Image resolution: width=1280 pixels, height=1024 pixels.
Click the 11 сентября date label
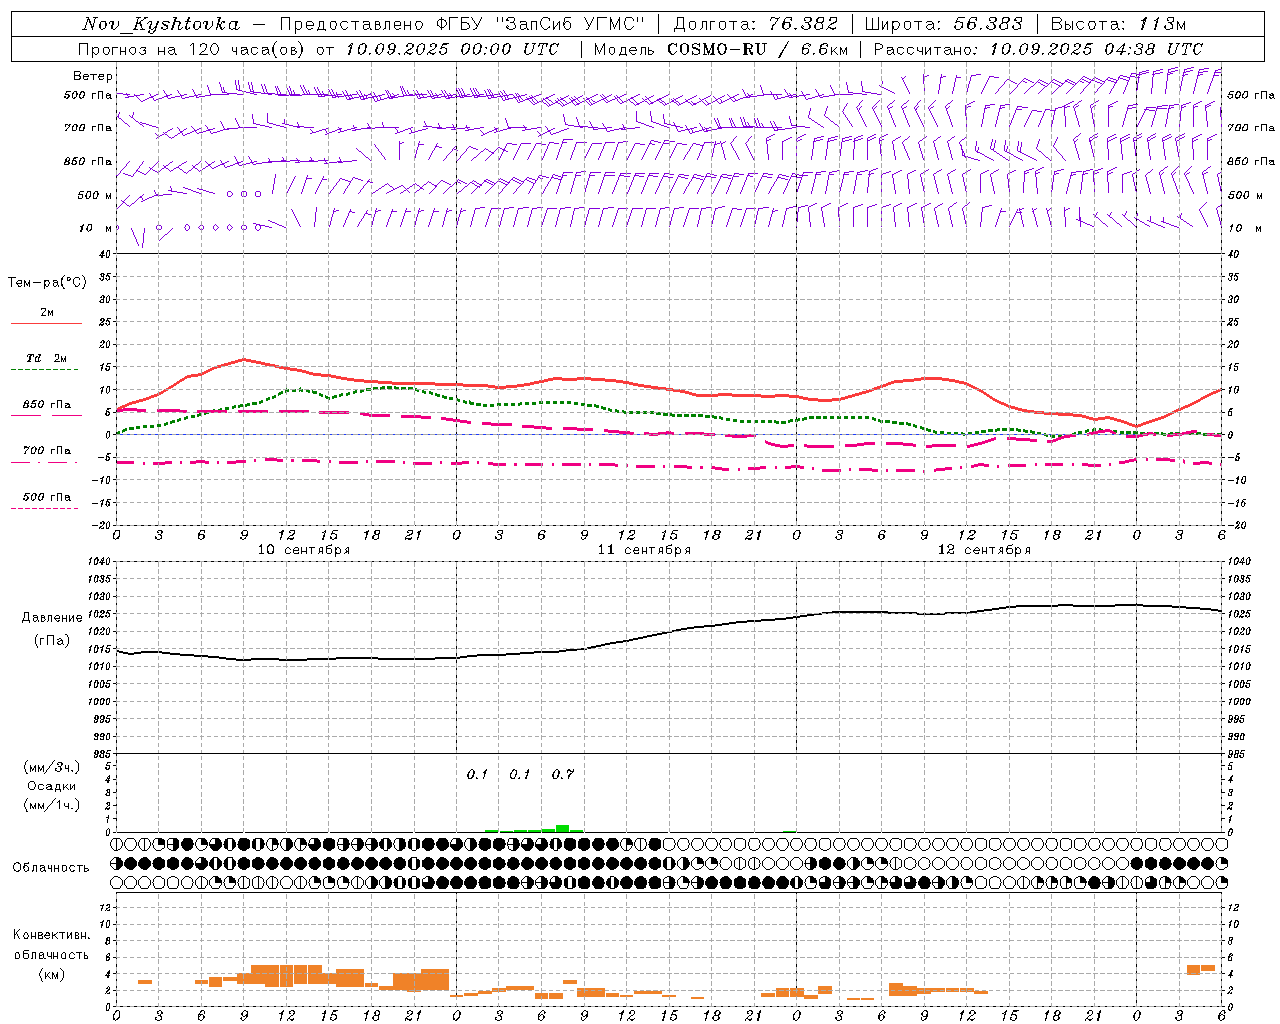pyautogui.click(x=644, y=550)
